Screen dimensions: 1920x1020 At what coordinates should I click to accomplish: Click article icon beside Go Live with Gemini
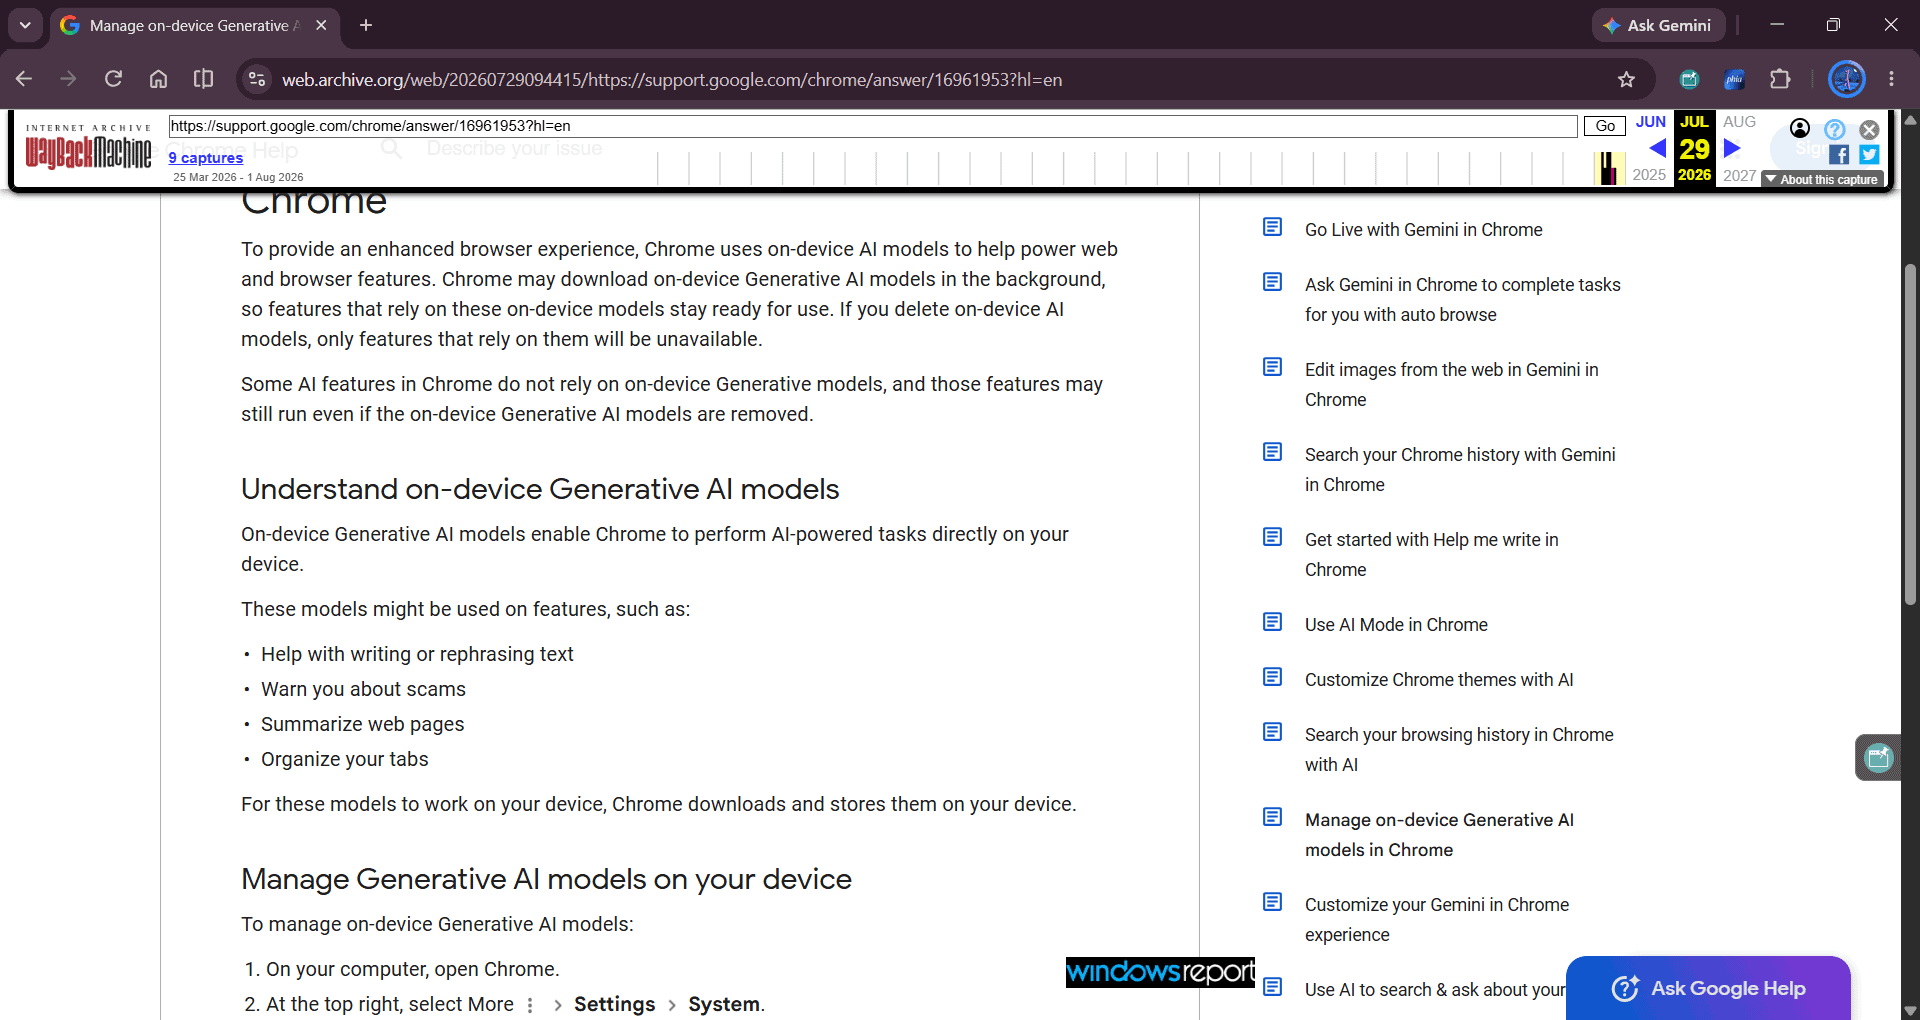coord(1272,227)
